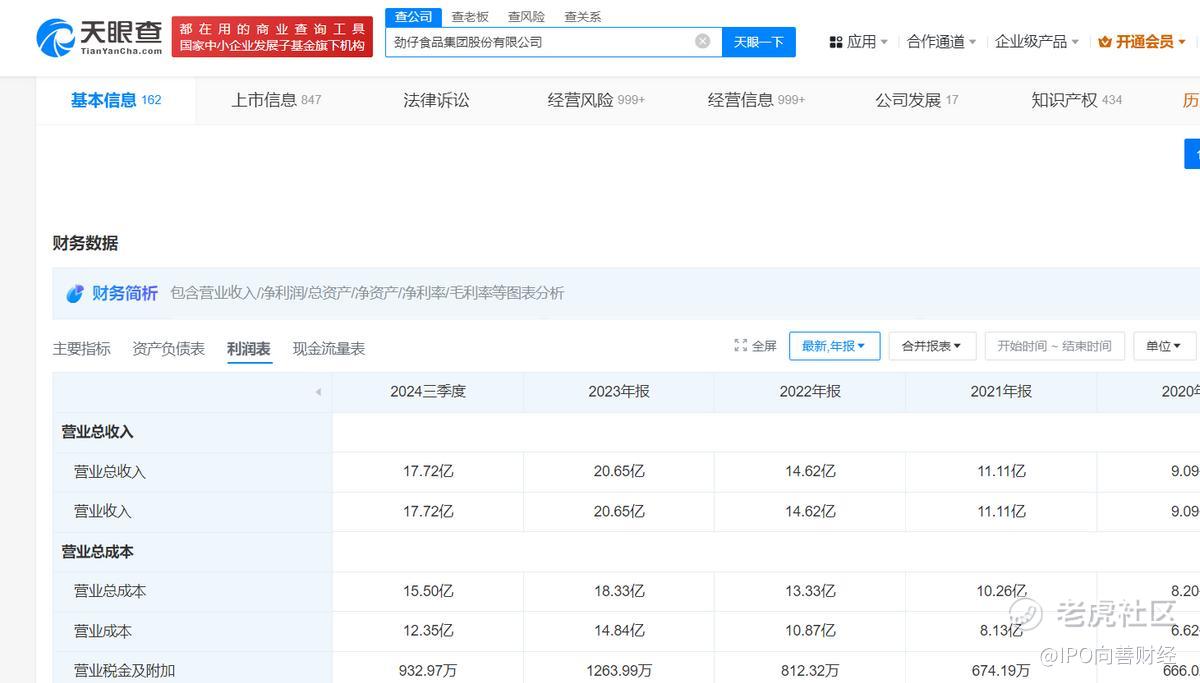Expand the 合并报表 dropdown
The width and height of the screenshot is (1200, 683).
(x=931, y=346)
